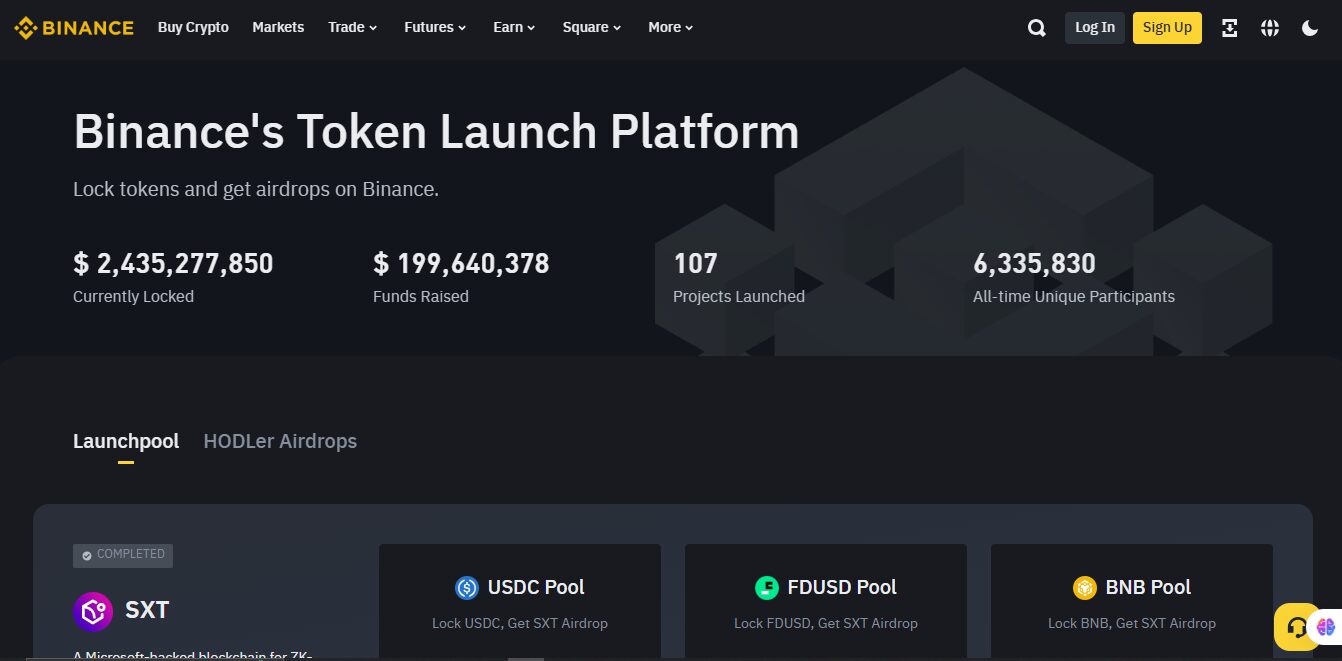This screenshot has width=1342, height=661.
Task: Switch to the HODLer Airdrops tab
Action: pyautogui.click(x=280, y=441)
